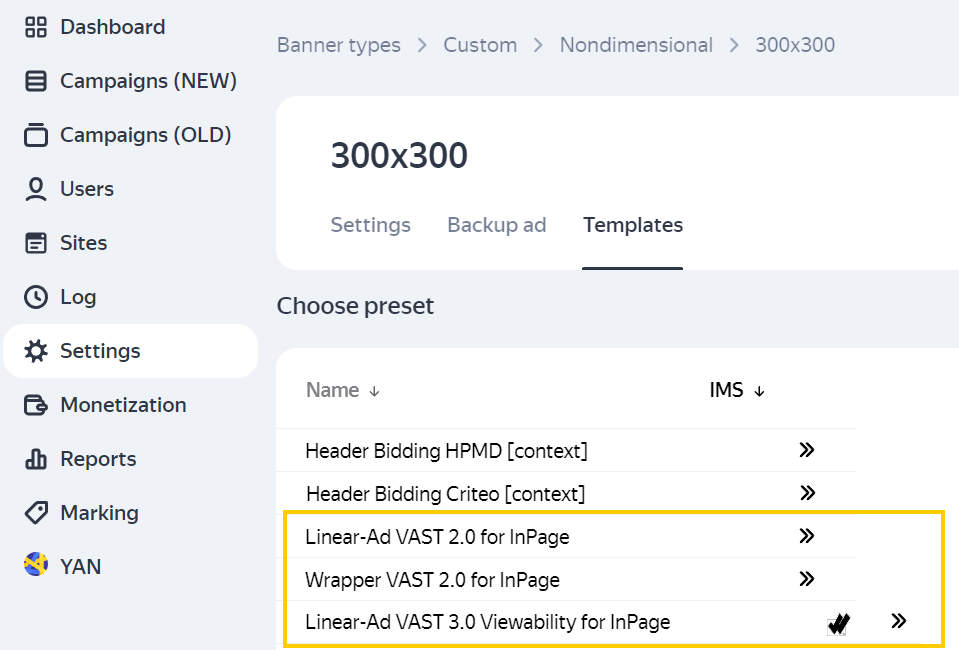
Task: Click the Reports bar chart icon
Action: (36, 459)
